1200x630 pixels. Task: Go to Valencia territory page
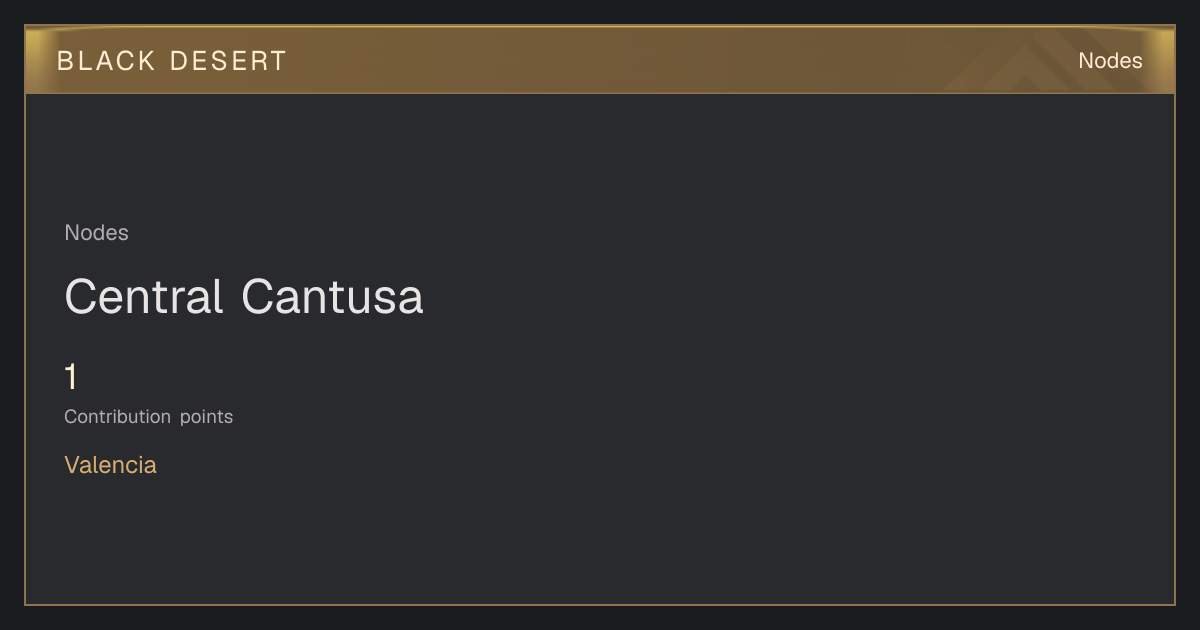coord(110,465)
